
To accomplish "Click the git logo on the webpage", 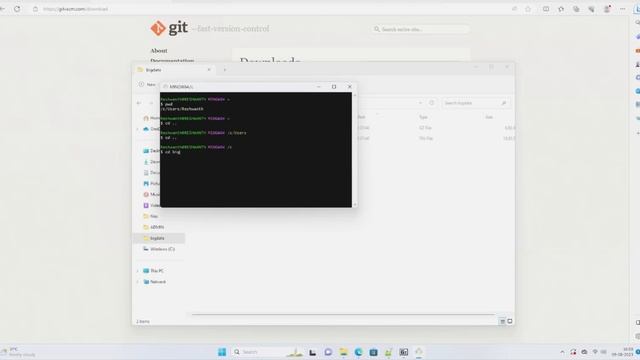I will click(x=169, y=28).
